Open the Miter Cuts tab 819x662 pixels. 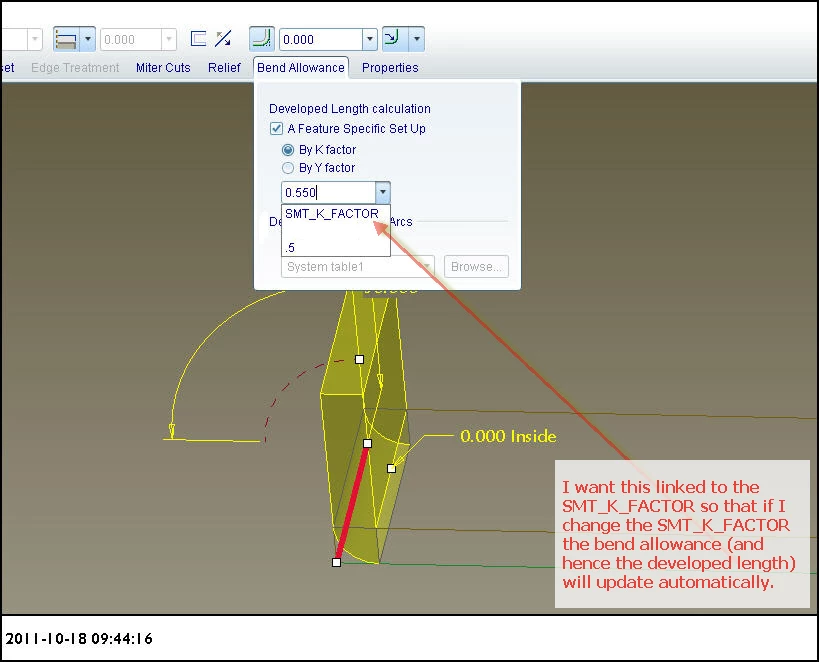(x=163, y=67)
